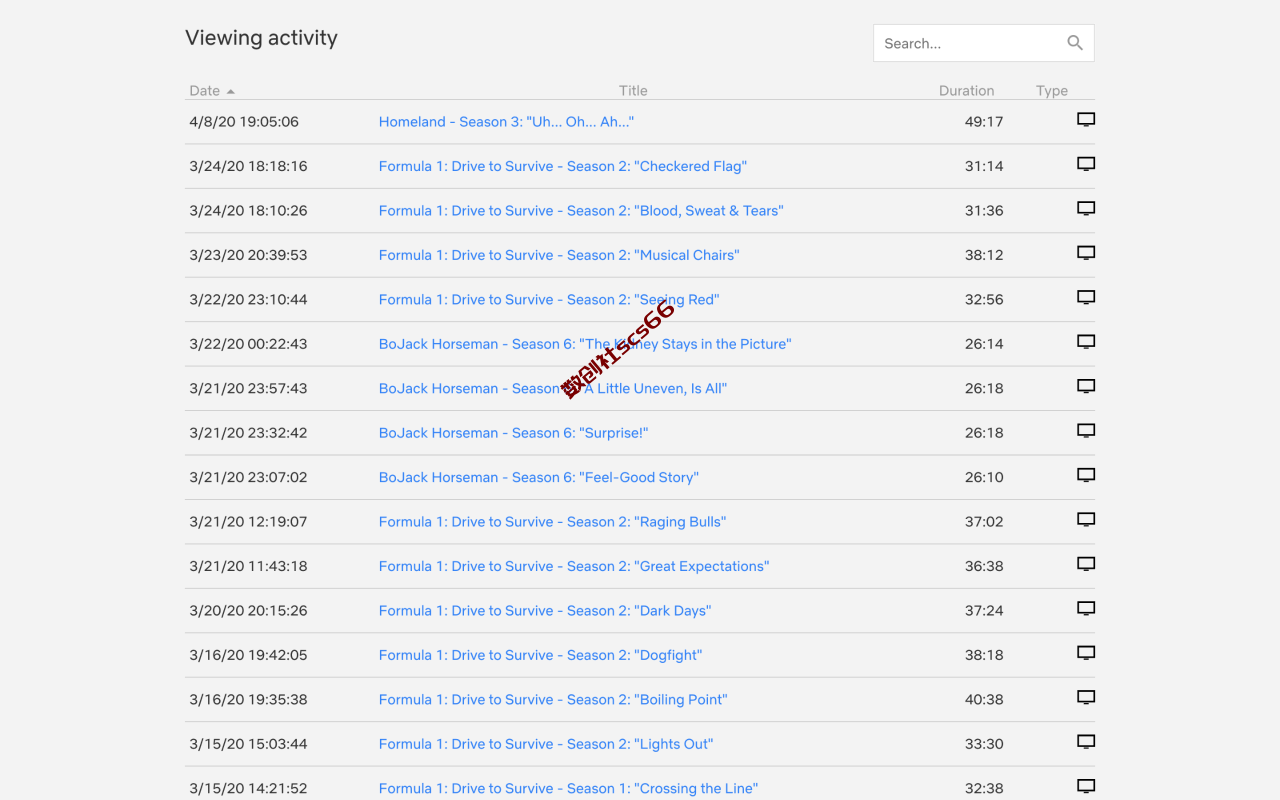Click the device icon for Seeing Red row
This screenshot has width=1280, height=800.
point(1086,298)
